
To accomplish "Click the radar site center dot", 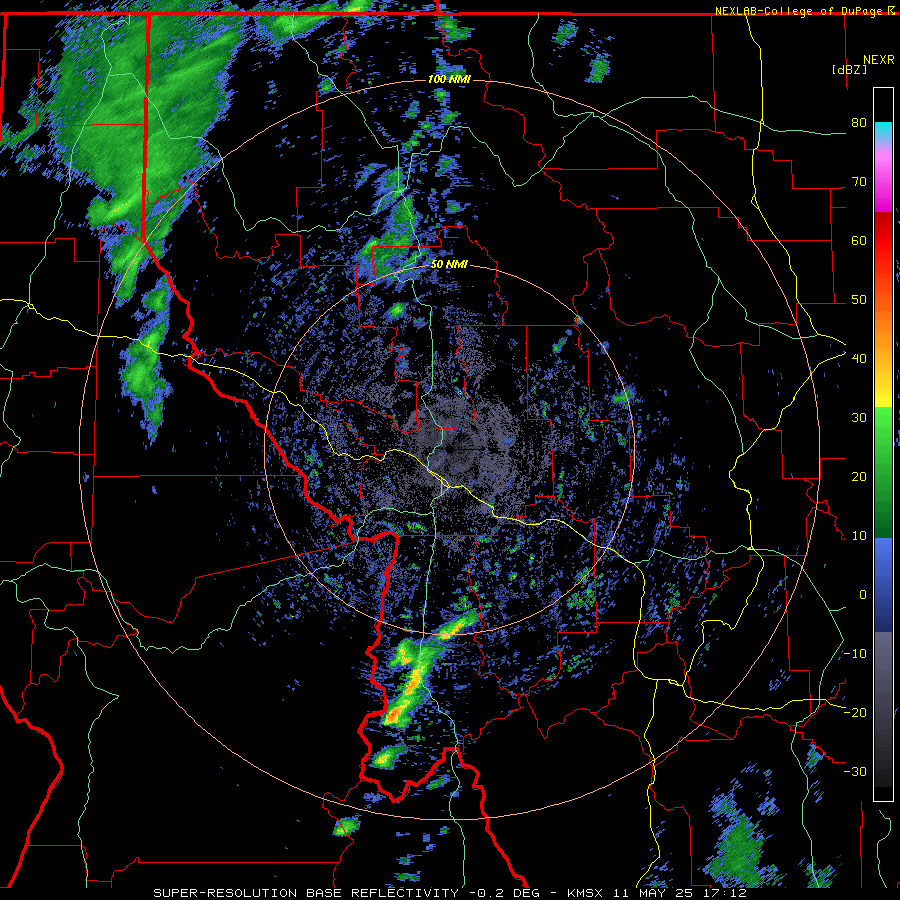I will coord(449,449).
